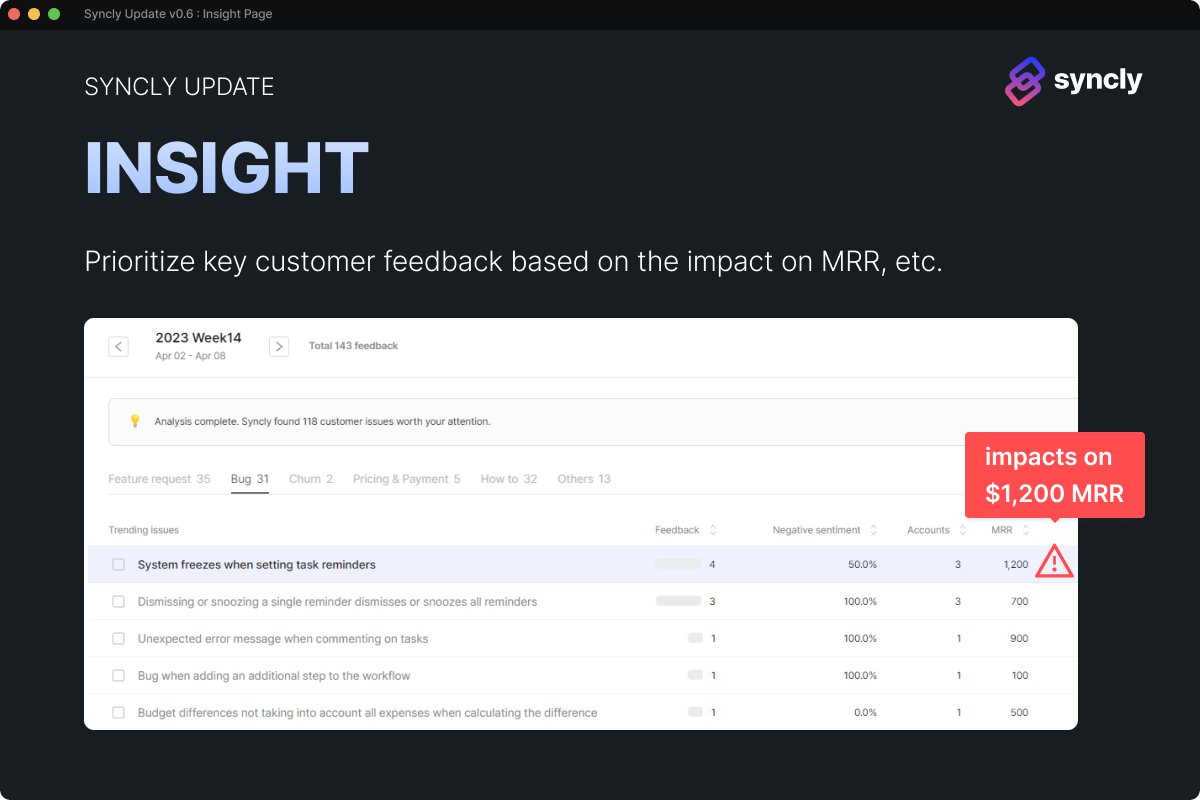
Task: Check the Dismissing or snoozing reminder checkbox
Action: pyautogui.click(x=118, y=601)
